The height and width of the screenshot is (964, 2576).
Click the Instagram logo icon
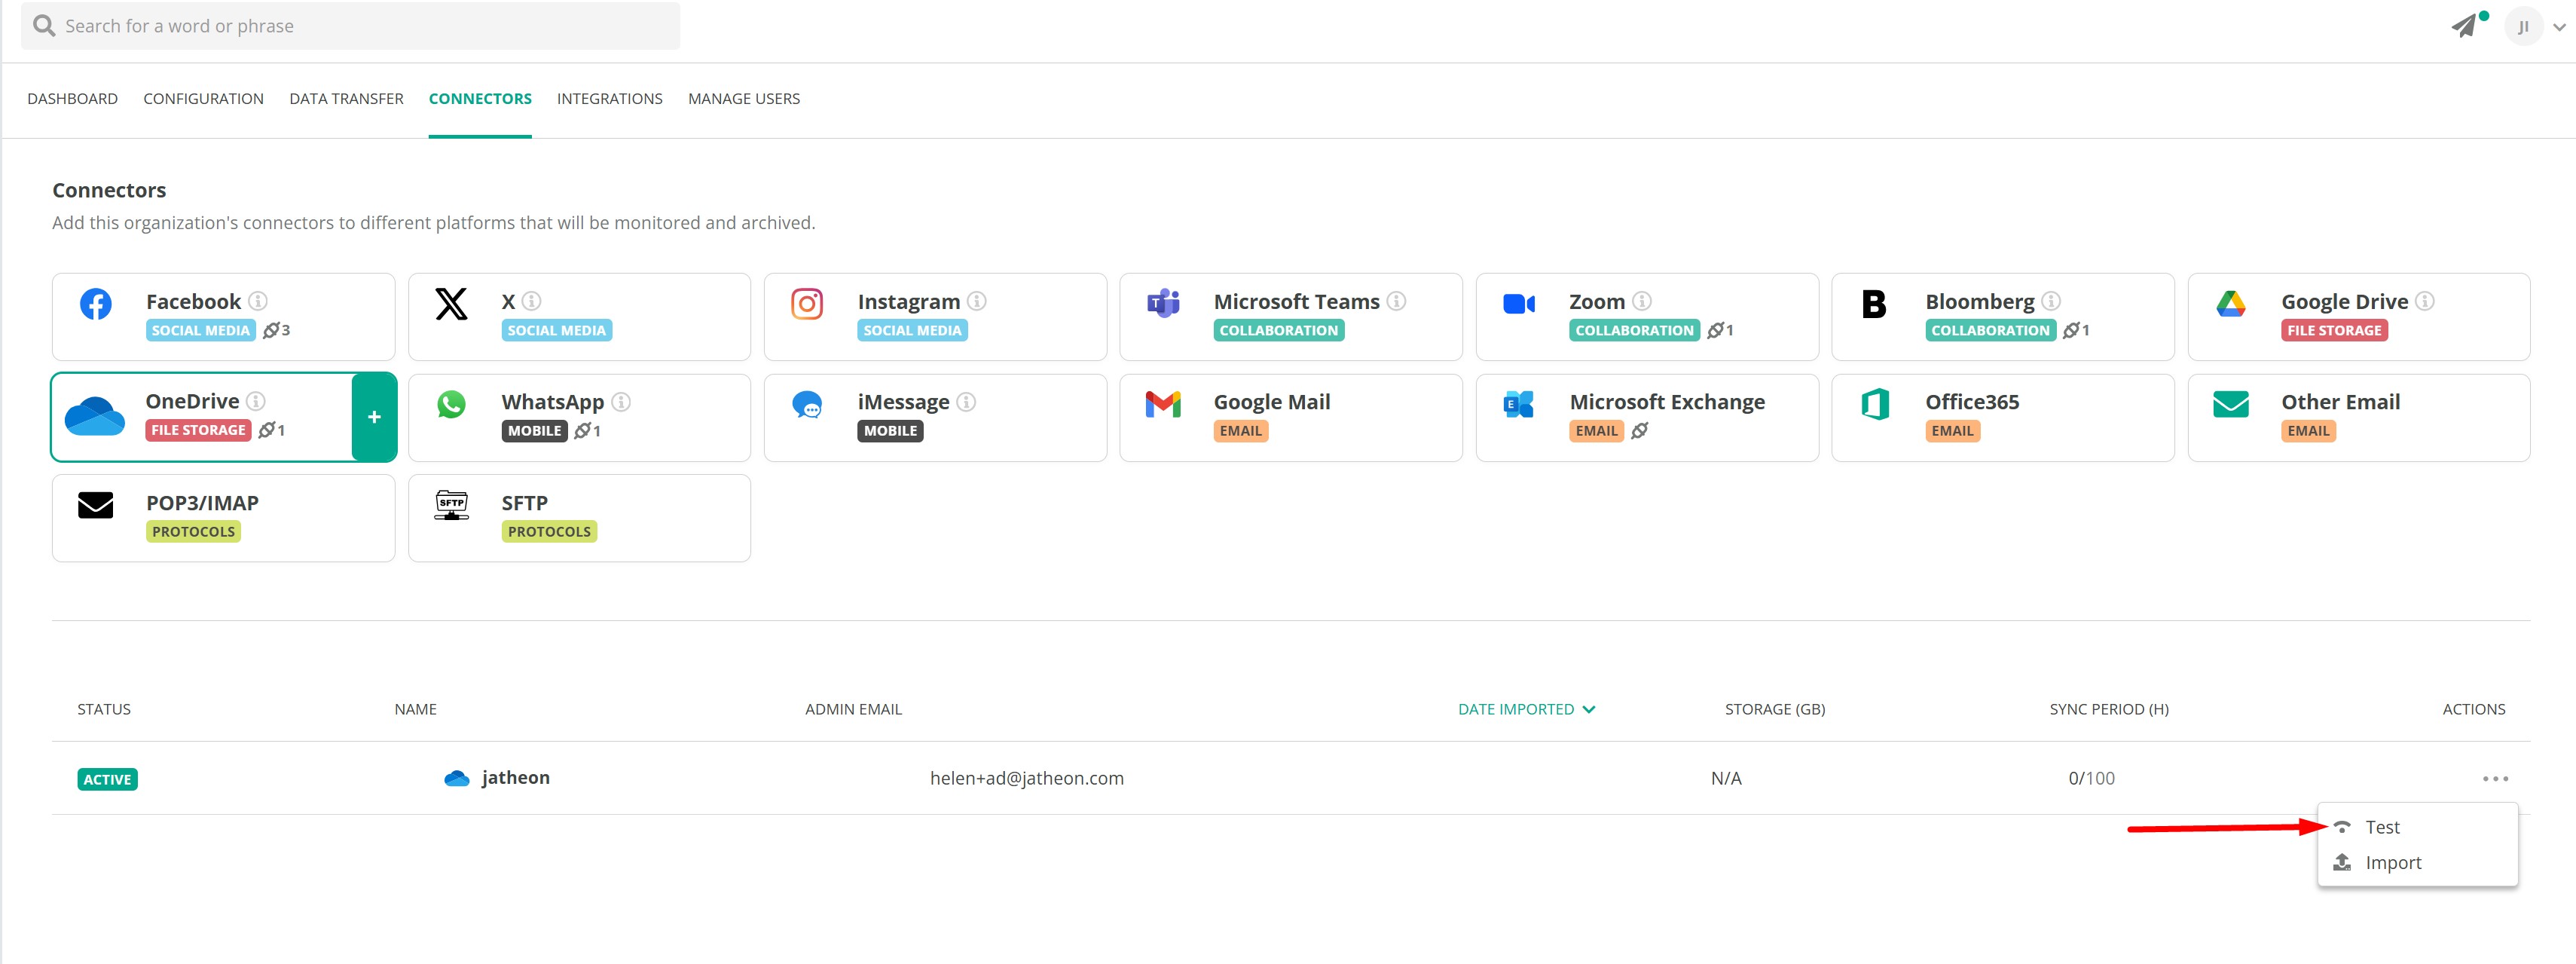[x=807, y=304]
